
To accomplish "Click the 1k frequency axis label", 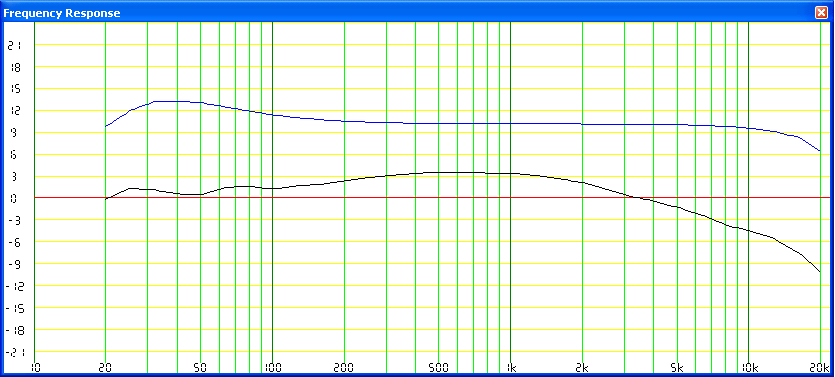I will coord(511,367).
